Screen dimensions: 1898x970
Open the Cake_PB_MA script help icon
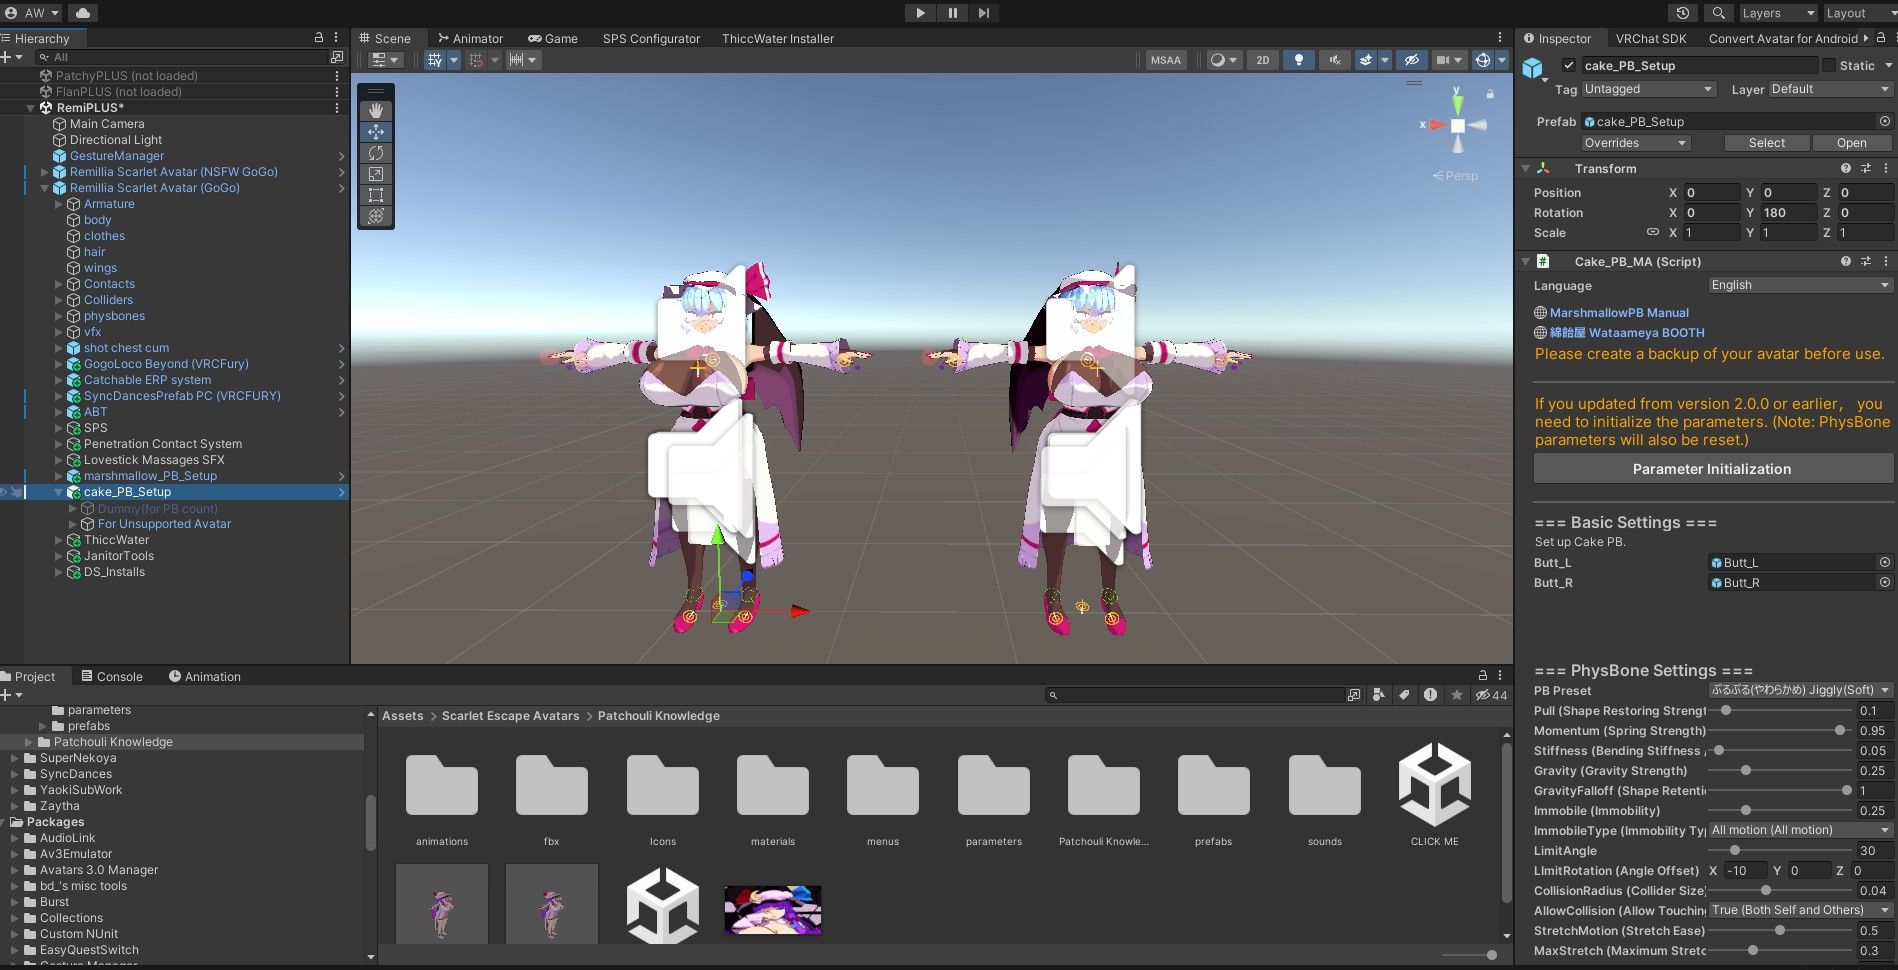coord(1846,262)
